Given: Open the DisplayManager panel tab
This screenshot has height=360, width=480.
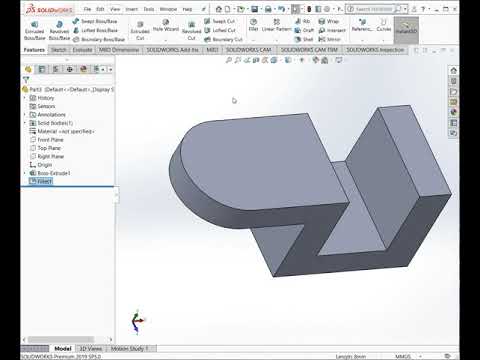Looking at the screenshot, I should click(83, 69).
